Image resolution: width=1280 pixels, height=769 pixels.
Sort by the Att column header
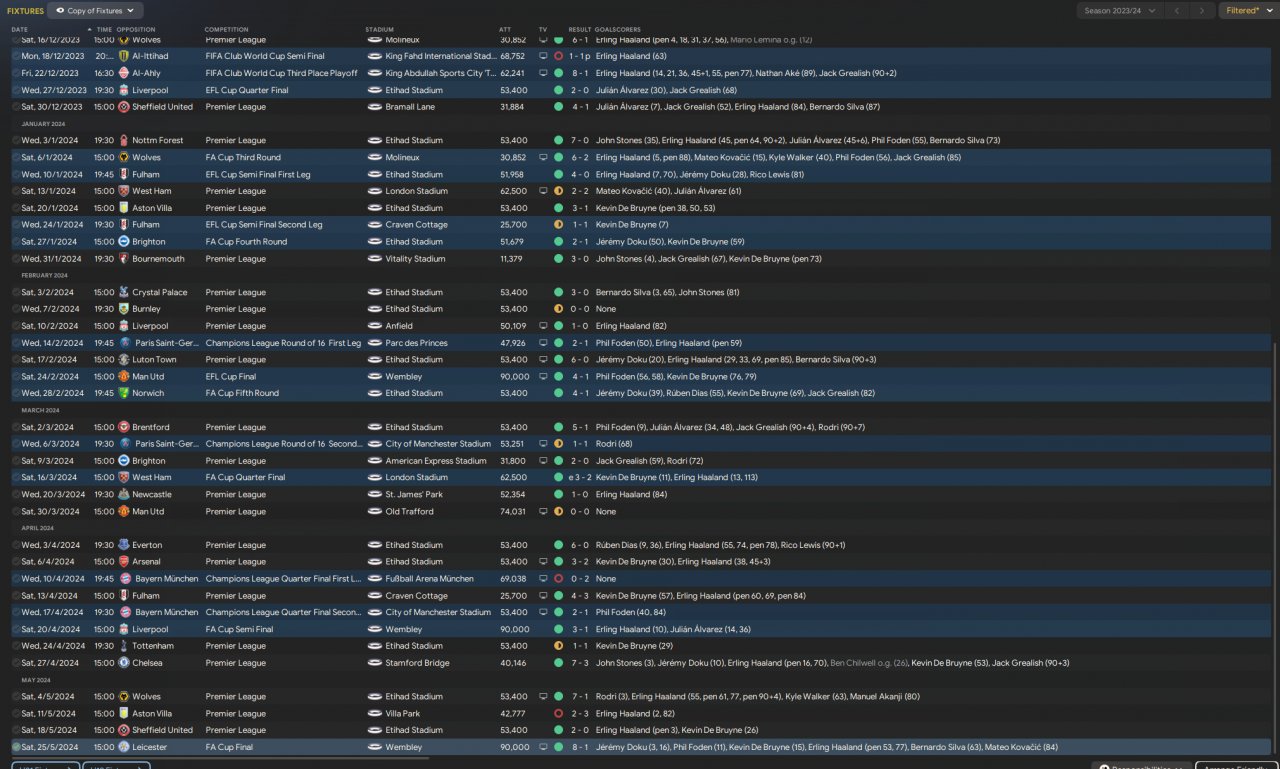505,30
